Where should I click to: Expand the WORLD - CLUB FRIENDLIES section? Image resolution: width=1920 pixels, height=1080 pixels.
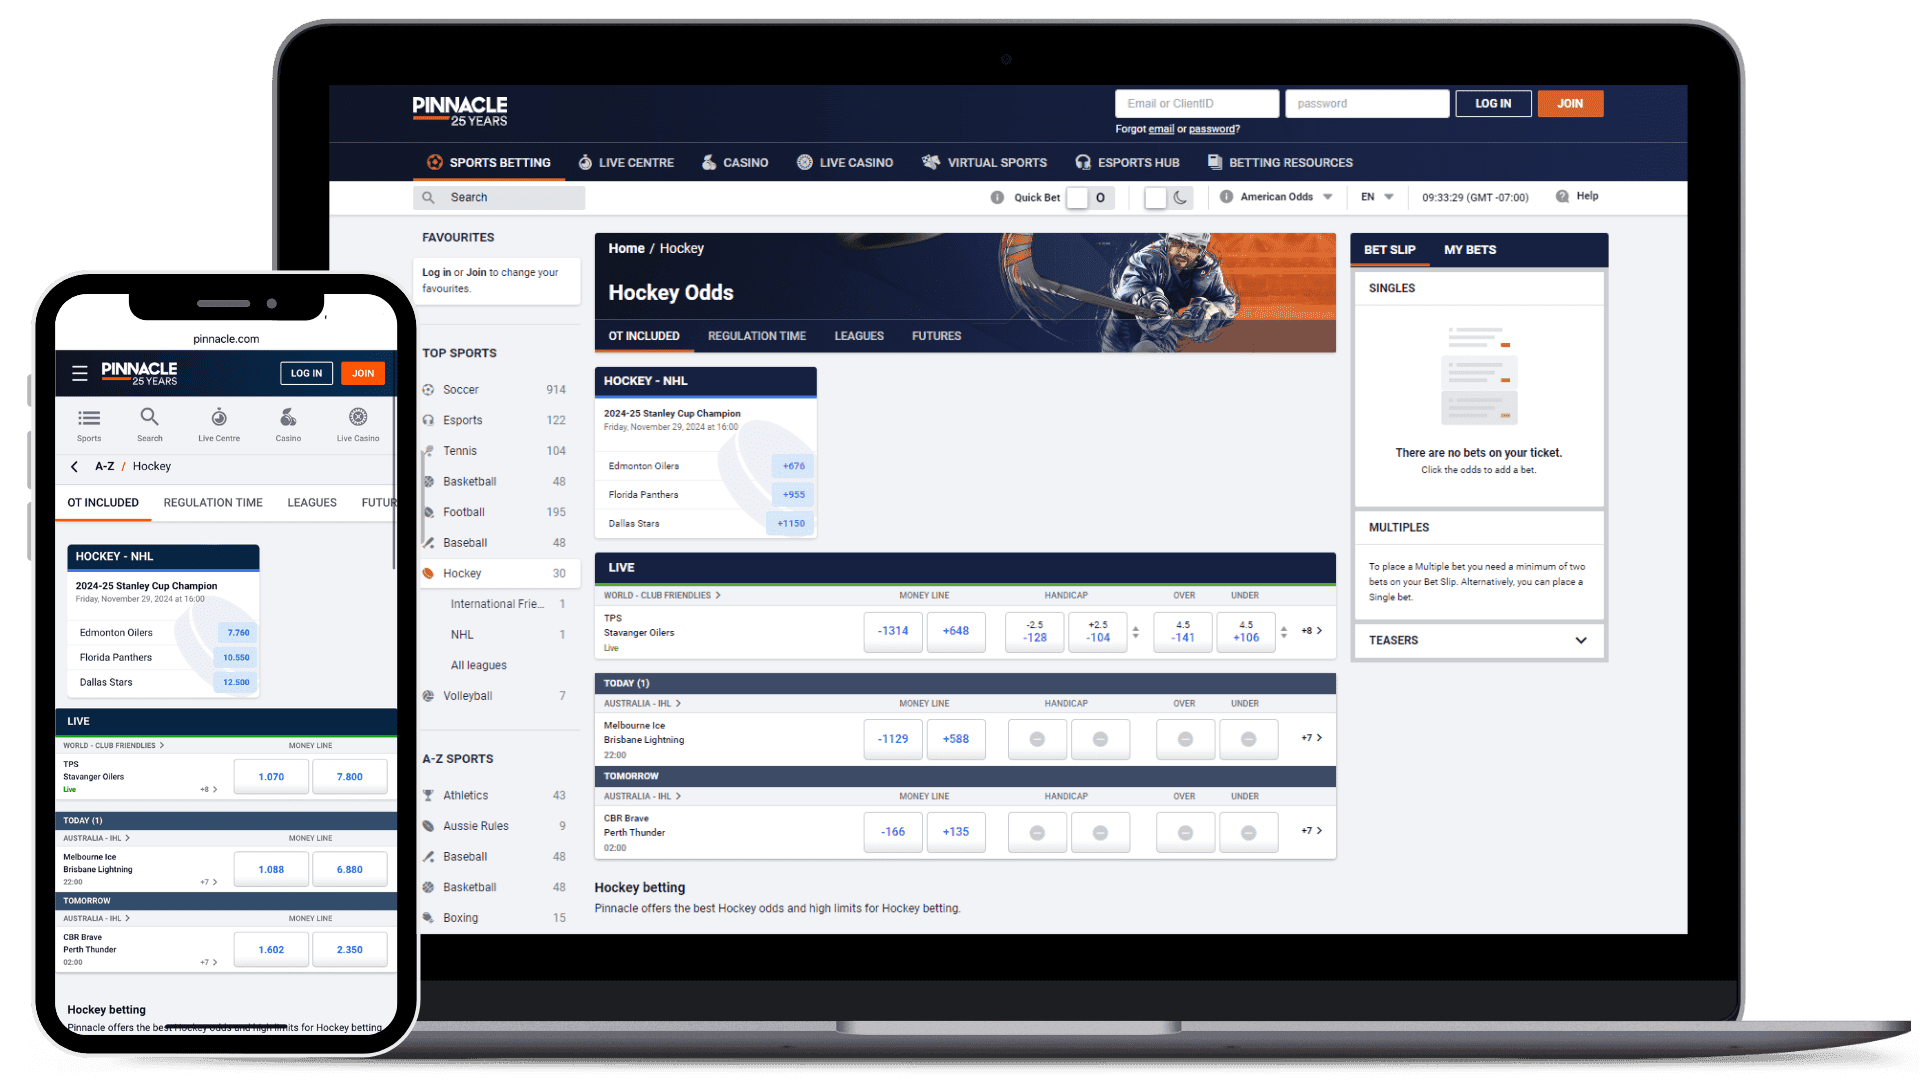point(666,595)
